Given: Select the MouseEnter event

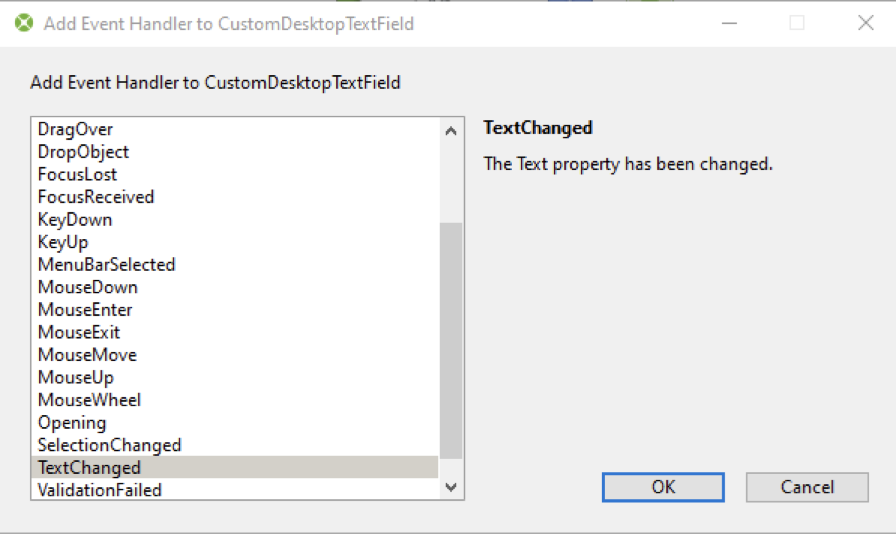Looking at the screenshot, I should tap(235, 310).
